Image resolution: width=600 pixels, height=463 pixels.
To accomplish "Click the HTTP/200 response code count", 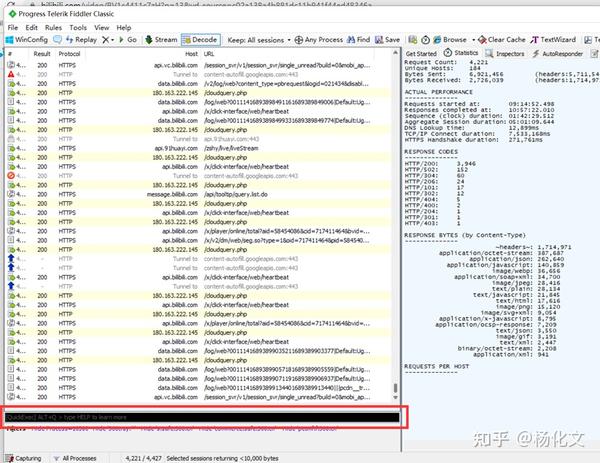I will pyautogui.click(x=440, y=163).
